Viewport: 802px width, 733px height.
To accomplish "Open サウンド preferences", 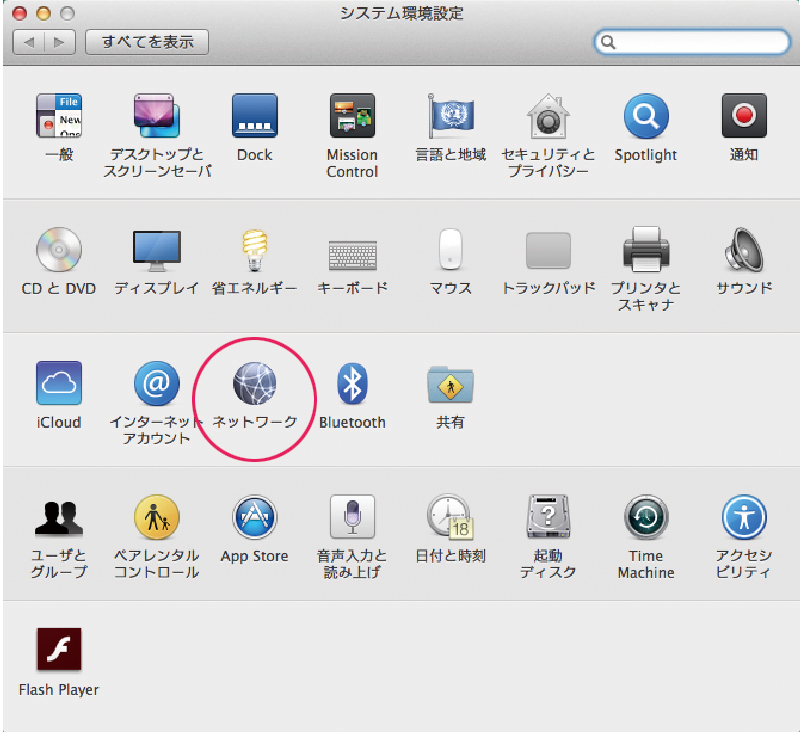I will click(744, 250).
